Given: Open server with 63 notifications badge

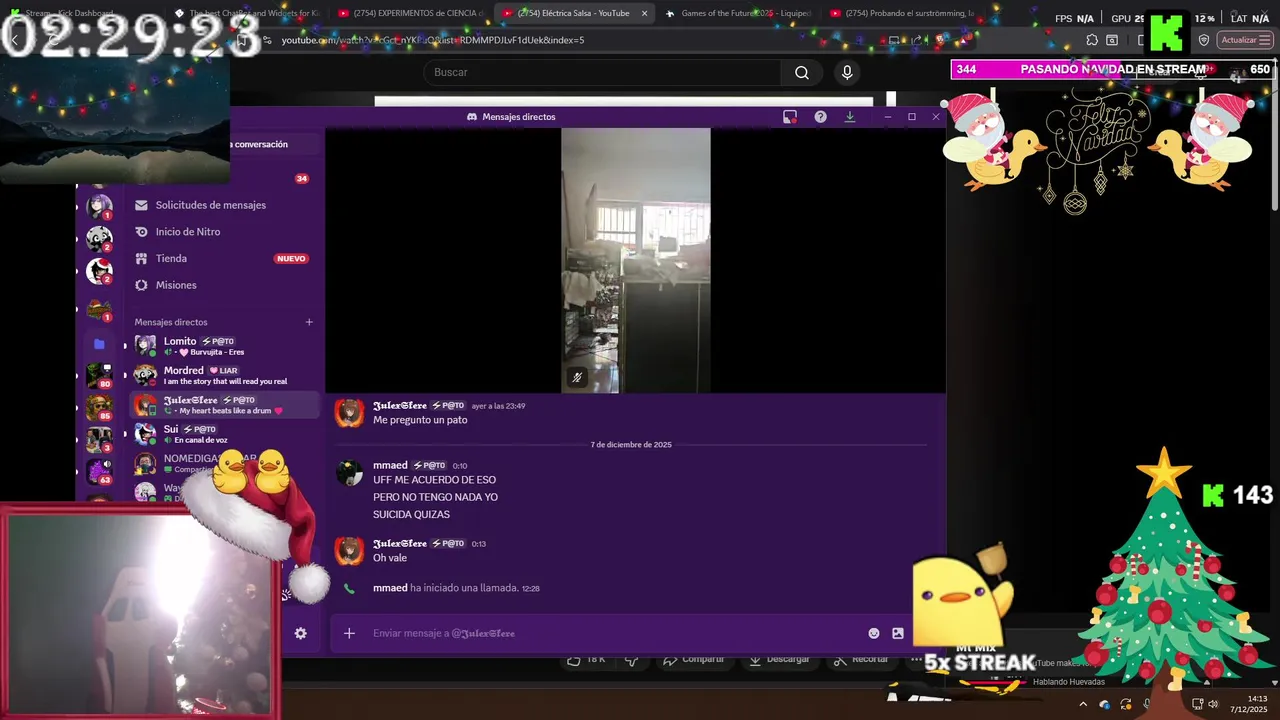Looking at the screenshot, I should (x=99, y=470).
